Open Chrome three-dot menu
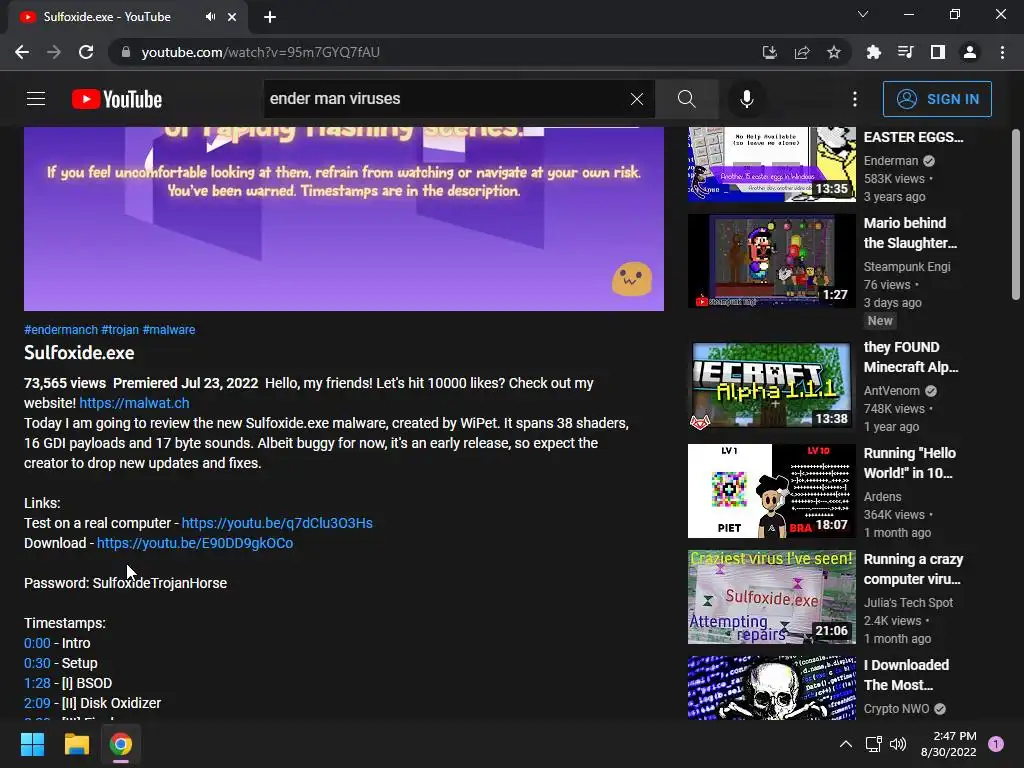 tap(1002, 52)
